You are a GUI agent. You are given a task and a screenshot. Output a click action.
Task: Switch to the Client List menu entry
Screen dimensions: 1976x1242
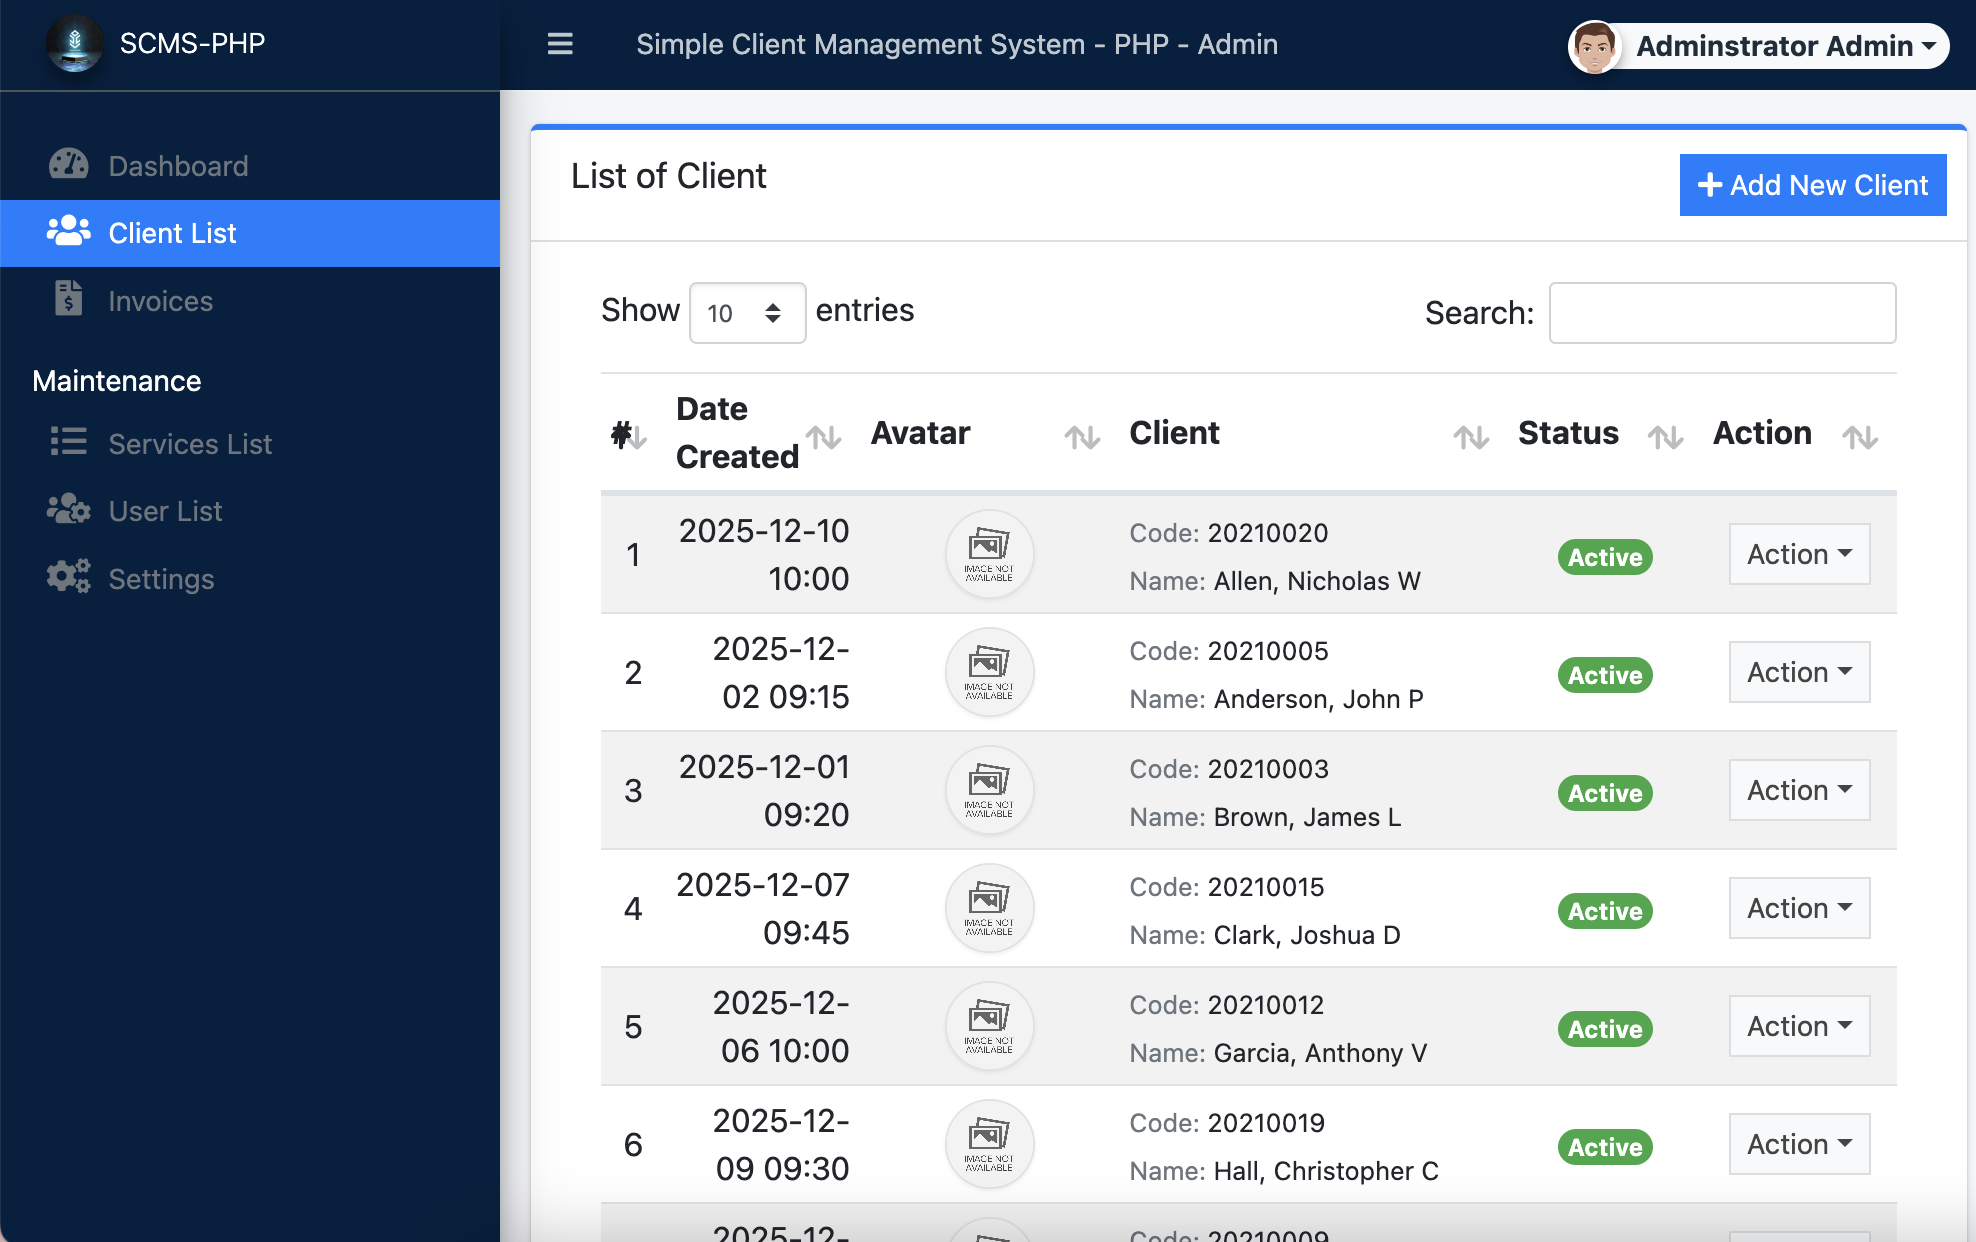click(x=172, y=232)
